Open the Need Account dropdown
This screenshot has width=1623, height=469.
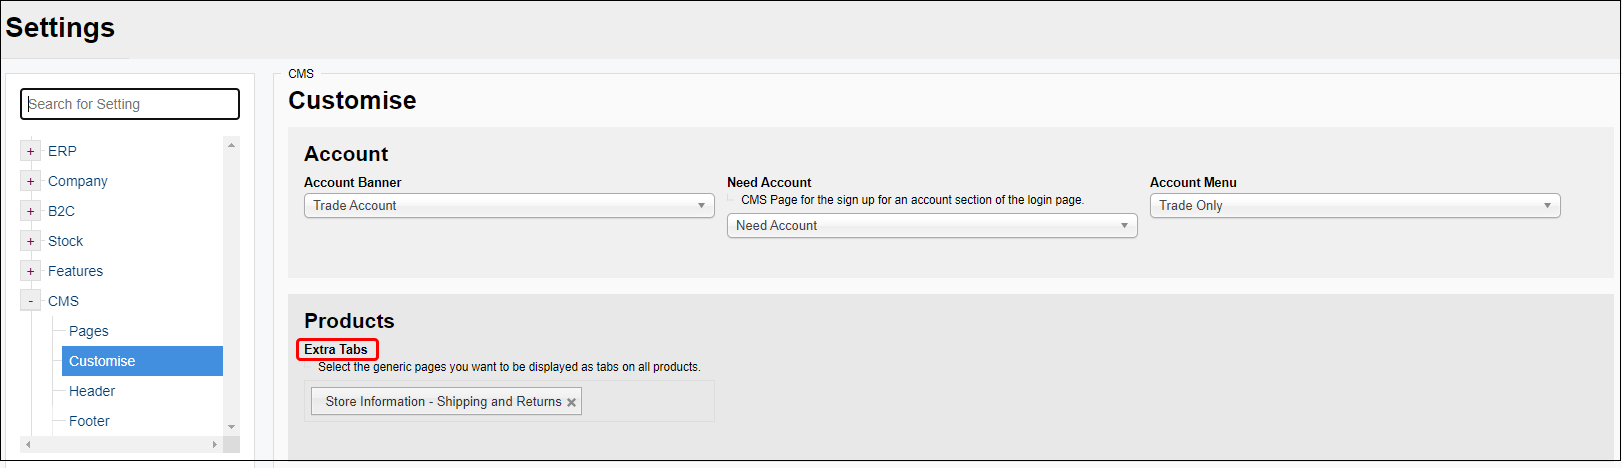pyautogui.click(x=931, y=226)
